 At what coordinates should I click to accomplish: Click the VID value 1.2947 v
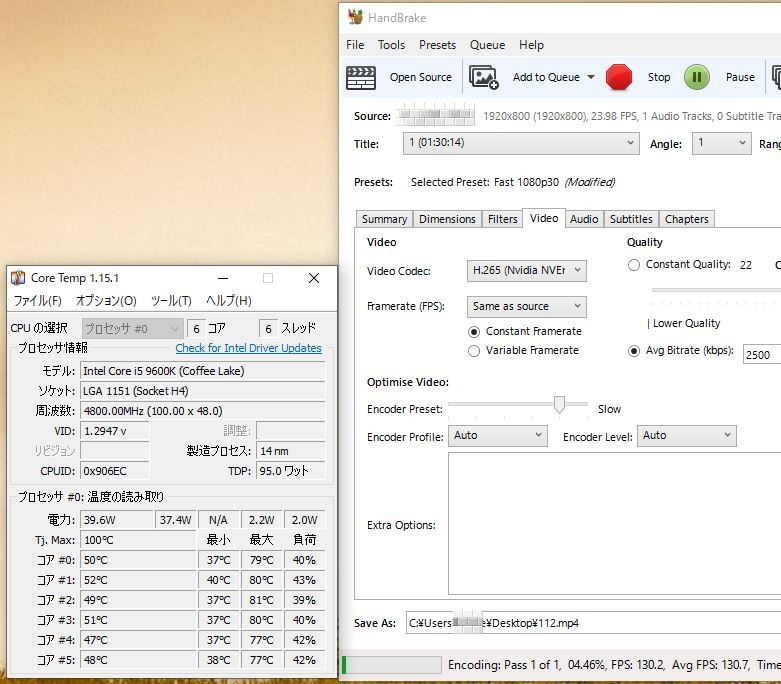coord(115,431)
